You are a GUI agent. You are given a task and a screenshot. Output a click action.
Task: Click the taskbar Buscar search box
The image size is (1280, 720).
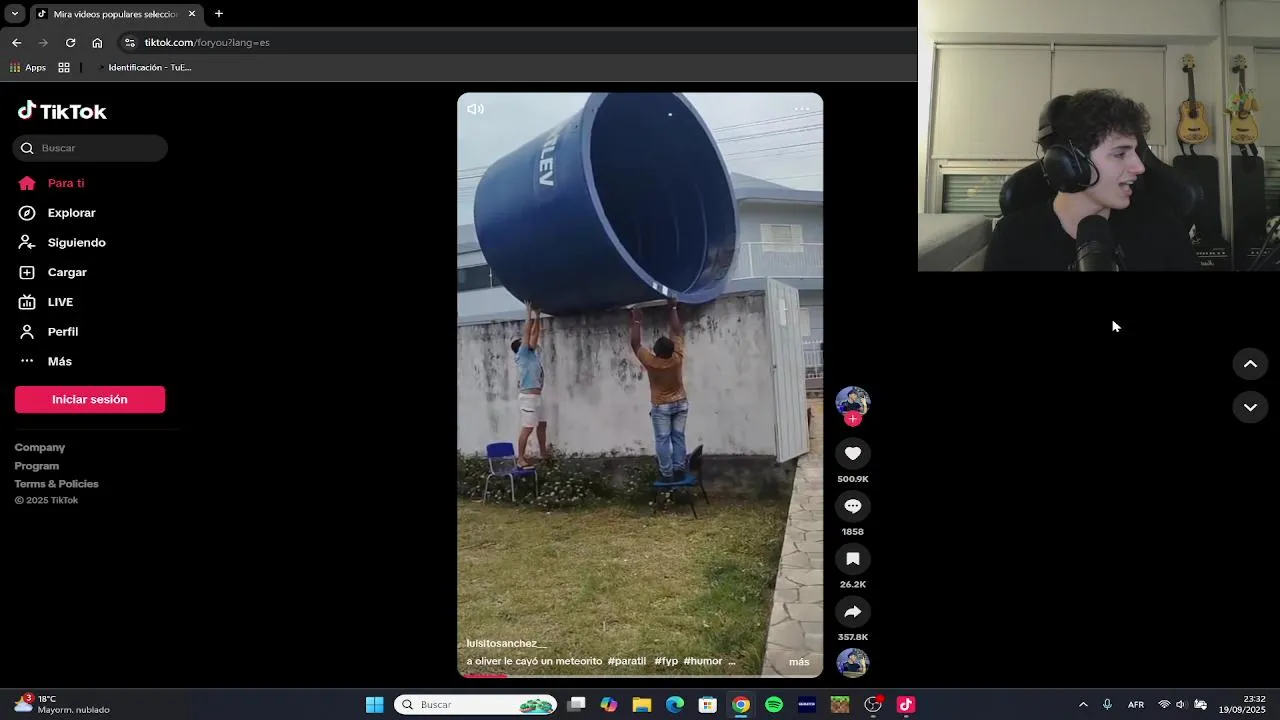(x=476, y=705)
